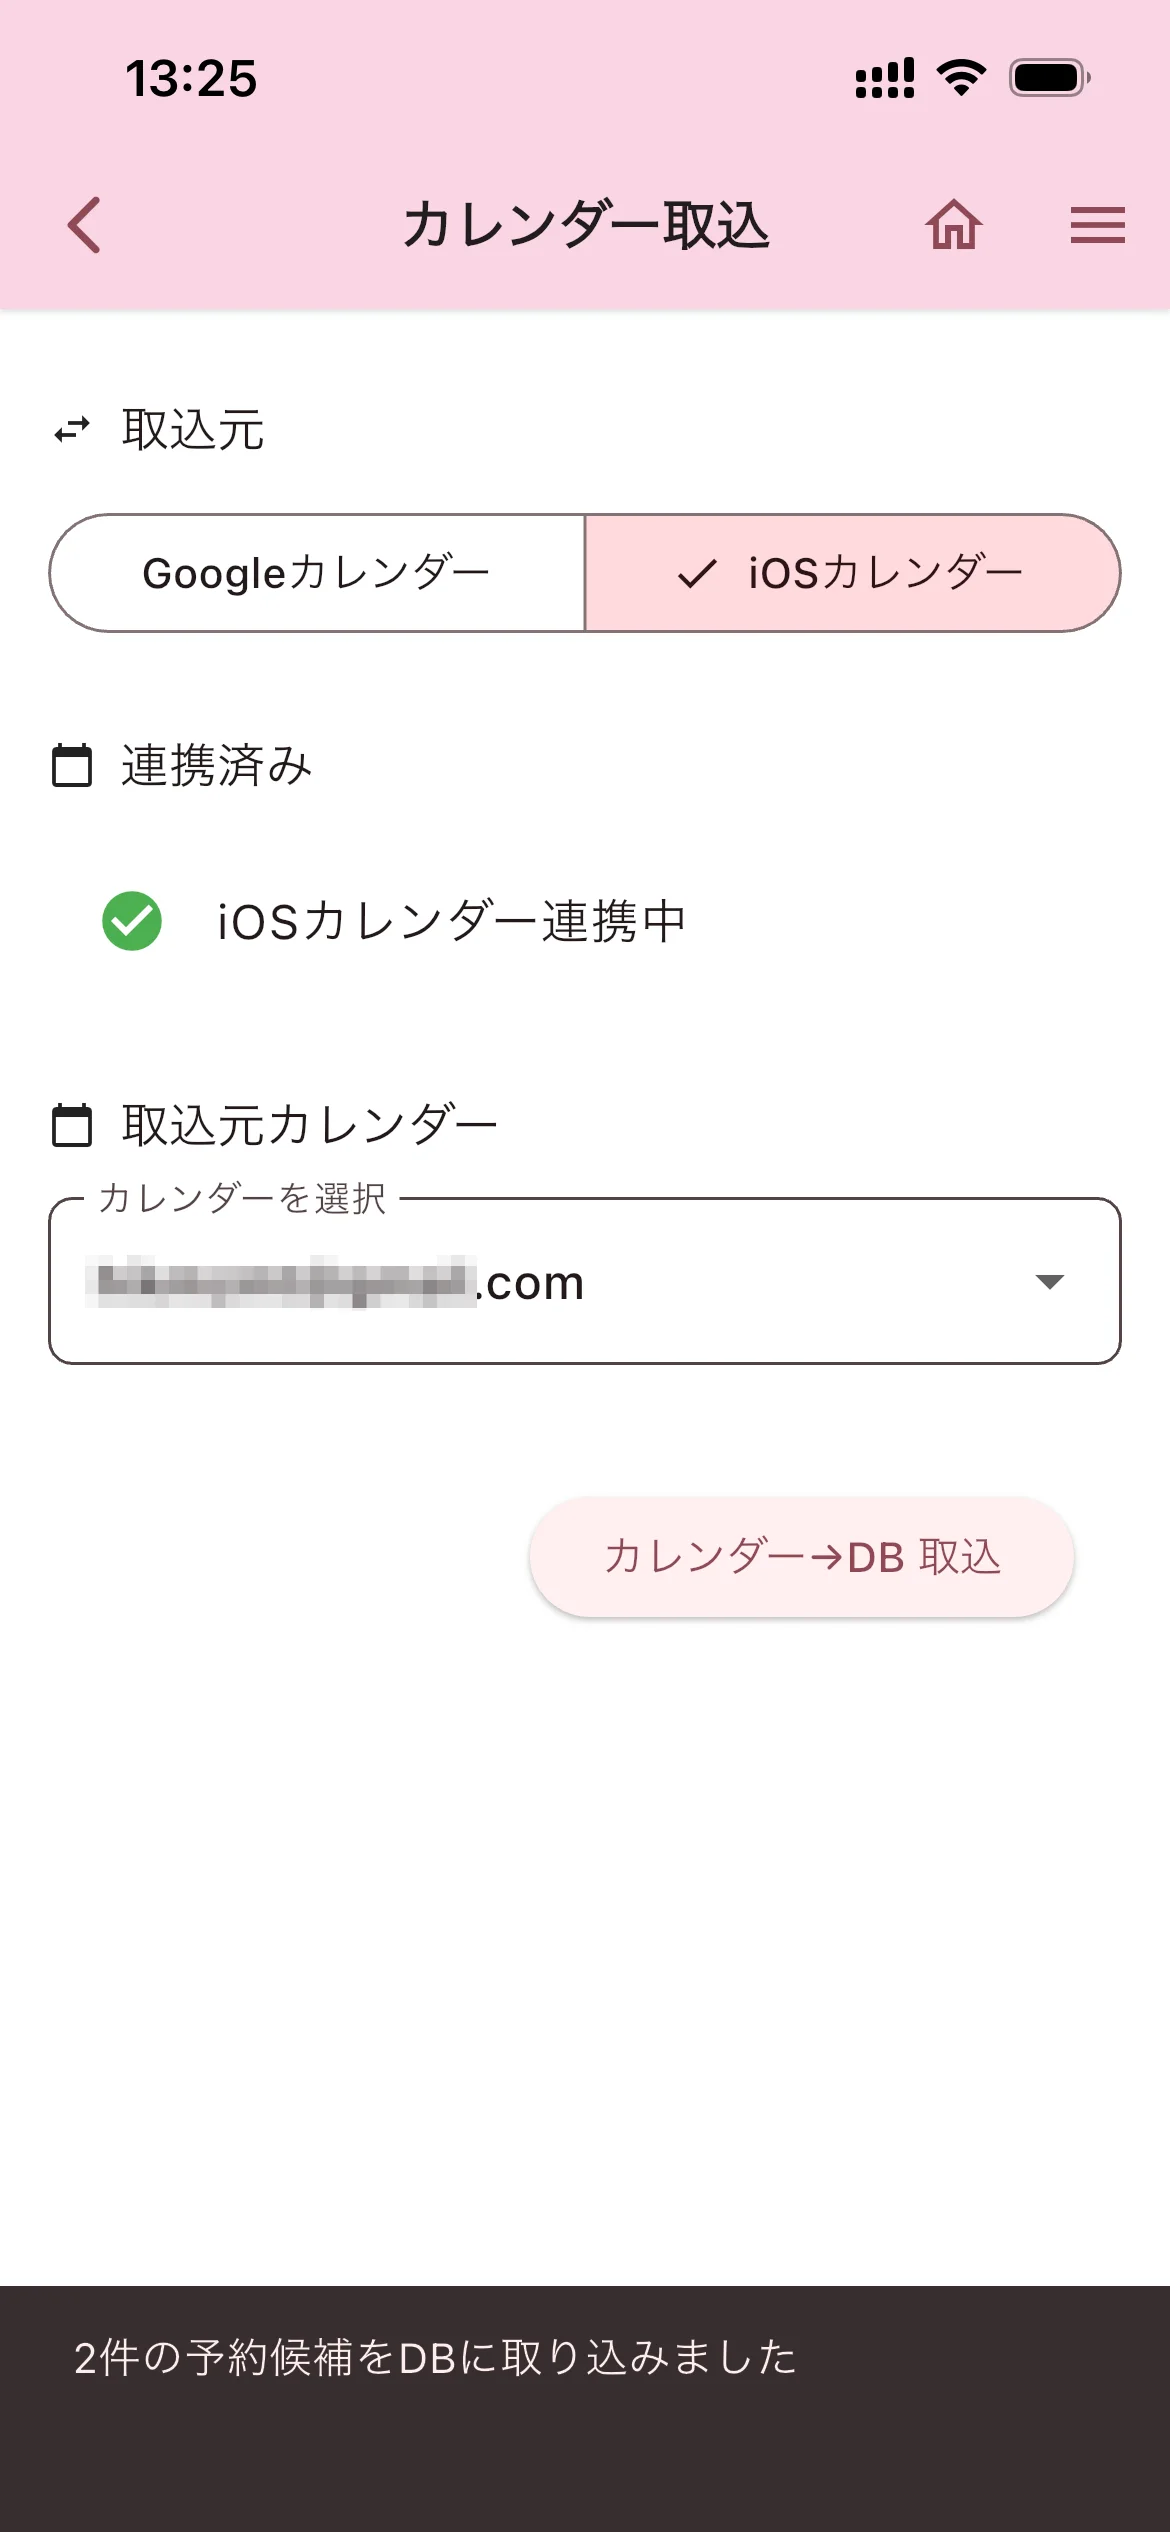Tap the back arrow icon
The width and height of the screenshot is (1170, 2532).
84,224
